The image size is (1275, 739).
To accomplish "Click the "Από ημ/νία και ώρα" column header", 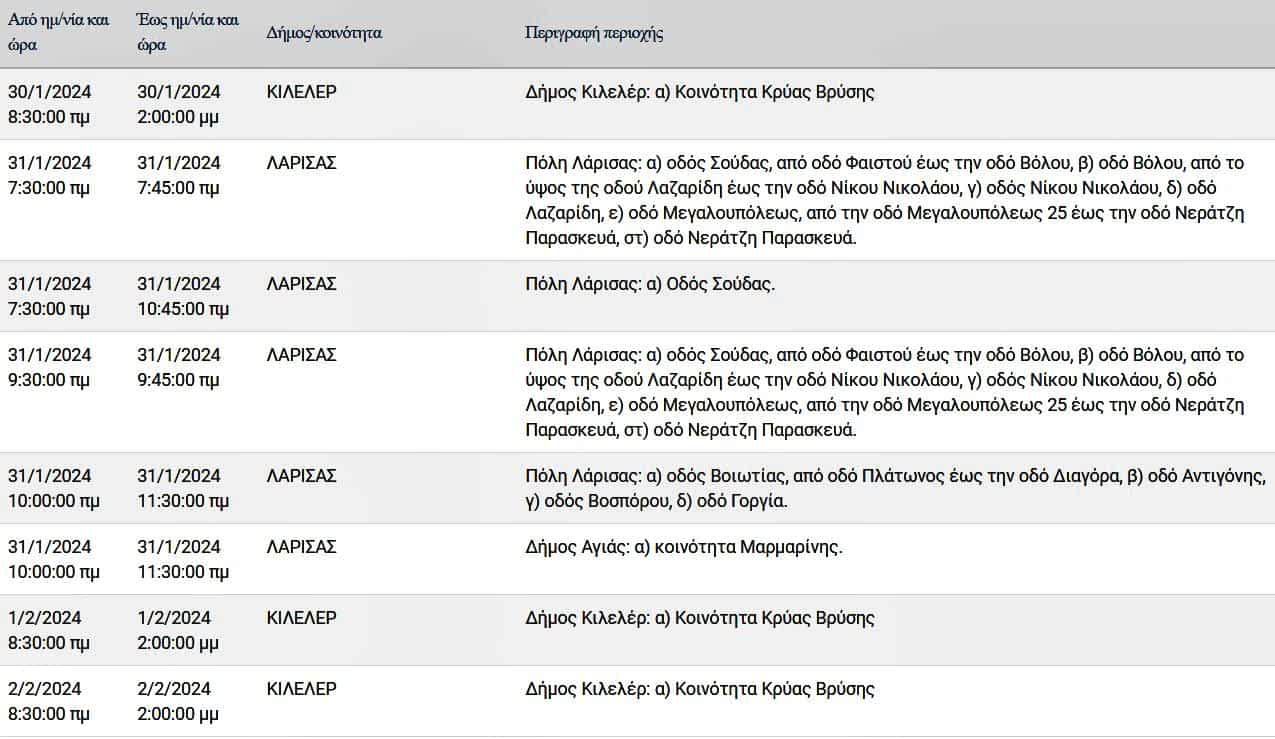I will coord(58,33).
